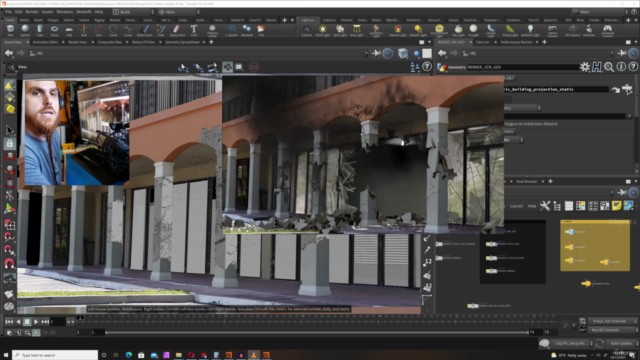Click the Font shelf tool

194,30
